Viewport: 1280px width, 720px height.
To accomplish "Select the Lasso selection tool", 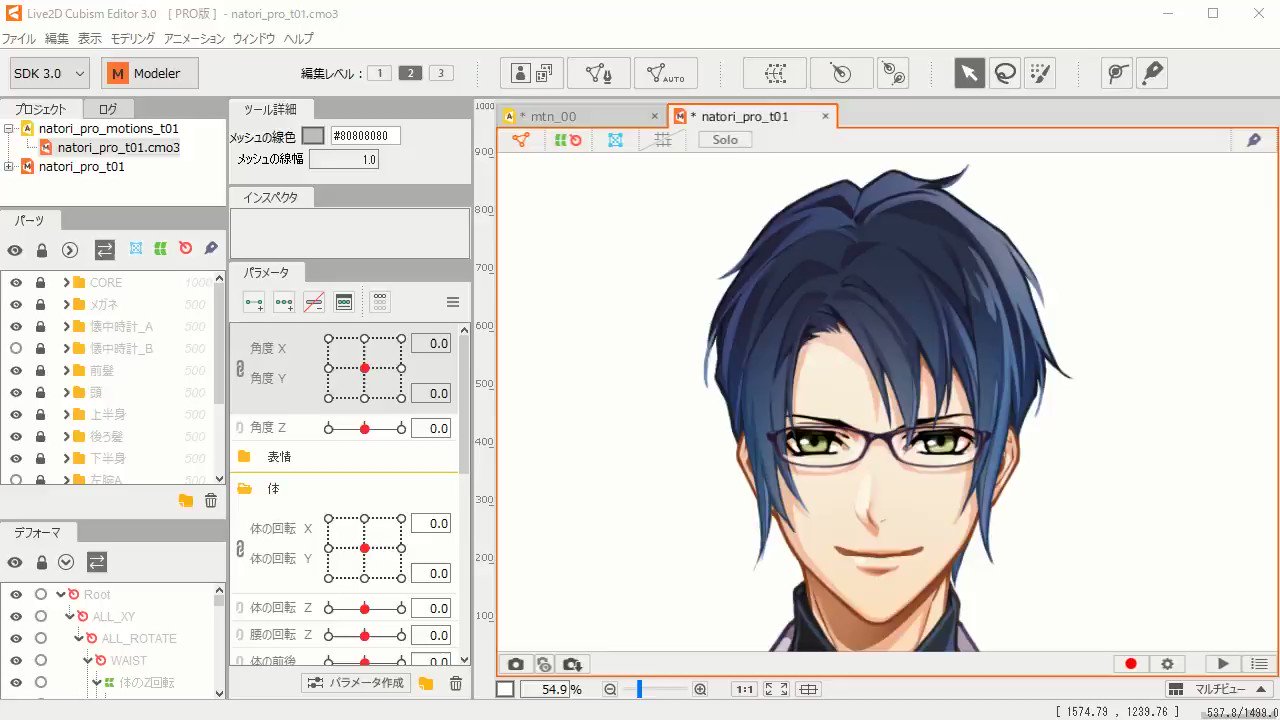I will [1004, 73].
